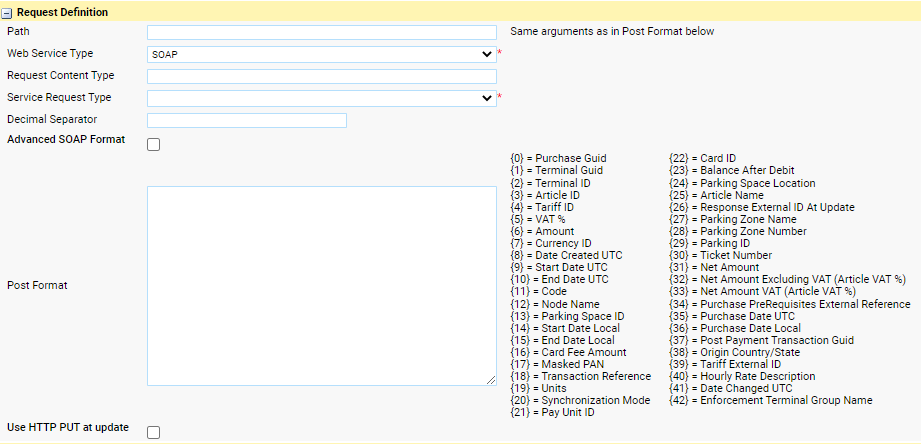
Task: Open the Web Service Type dropdown
Action: pyautogui.click(x=322, y=55)
